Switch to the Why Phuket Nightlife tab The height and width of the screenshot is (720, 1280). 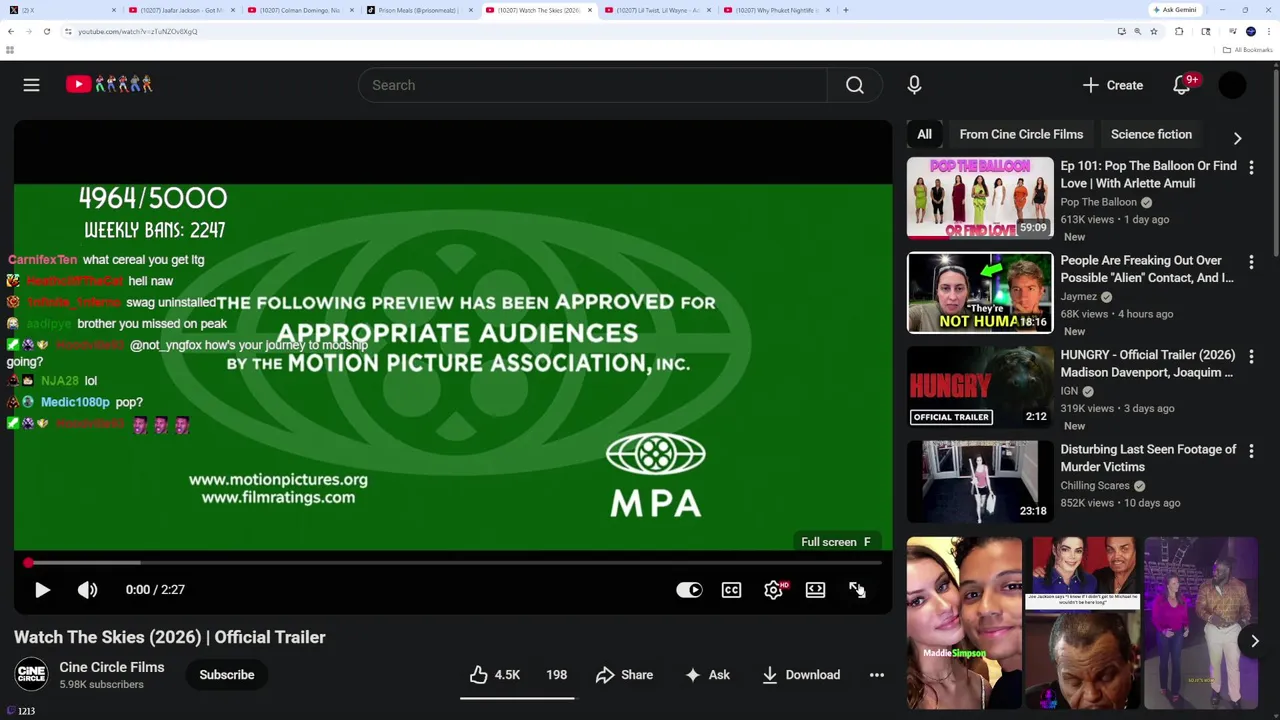pyautogui.click(x=776, y=10)
